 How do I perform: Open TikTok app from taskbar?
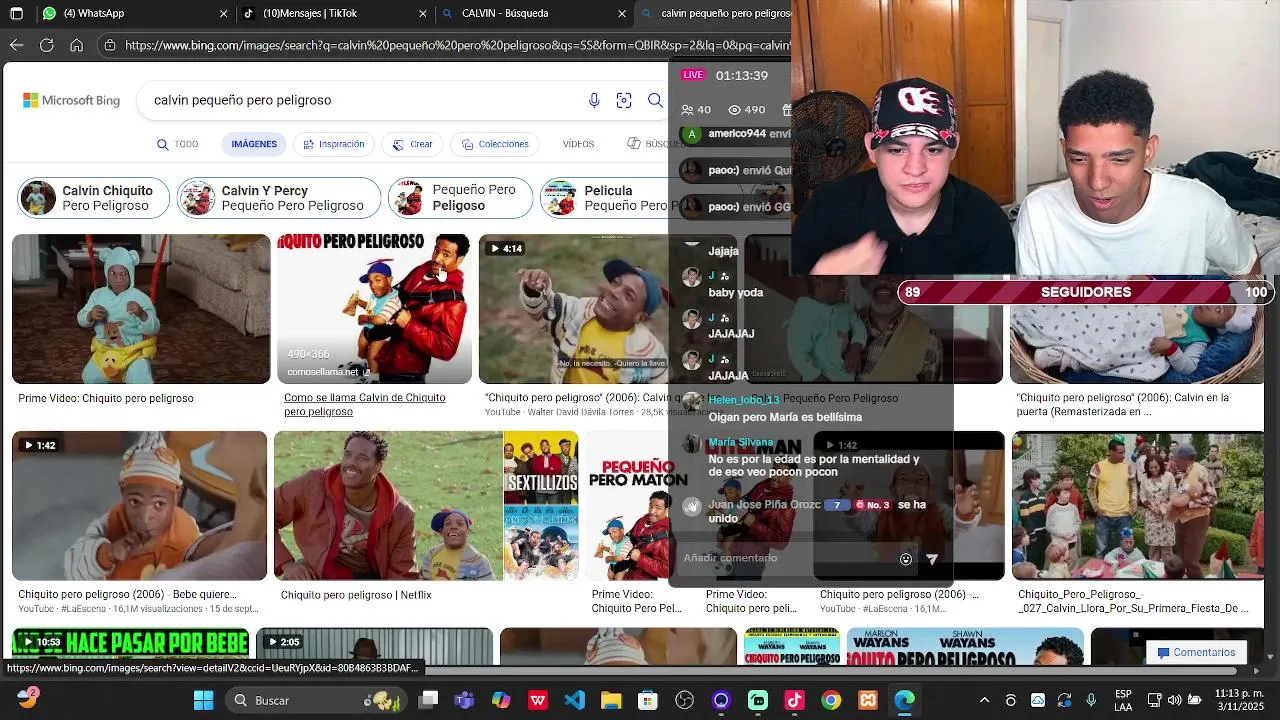pos(794,700)
